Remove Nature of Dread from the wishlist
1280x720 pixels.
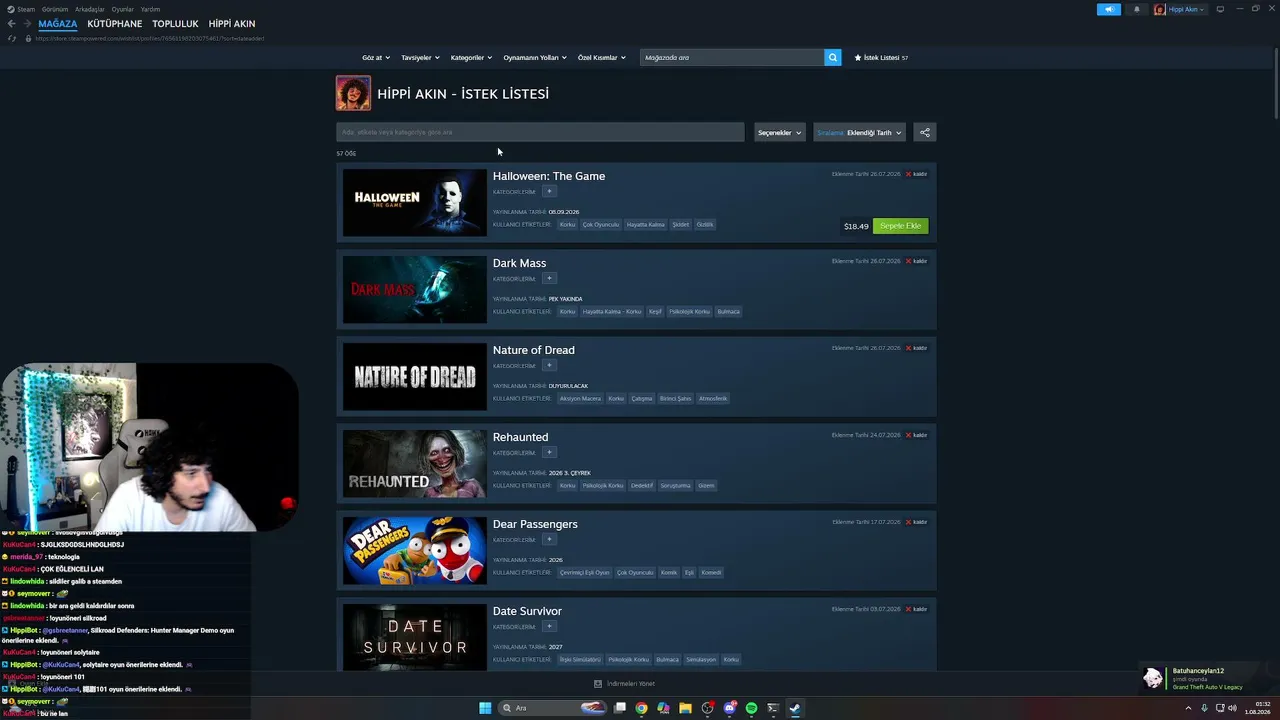pyautogui.click(x=916, y=348)
